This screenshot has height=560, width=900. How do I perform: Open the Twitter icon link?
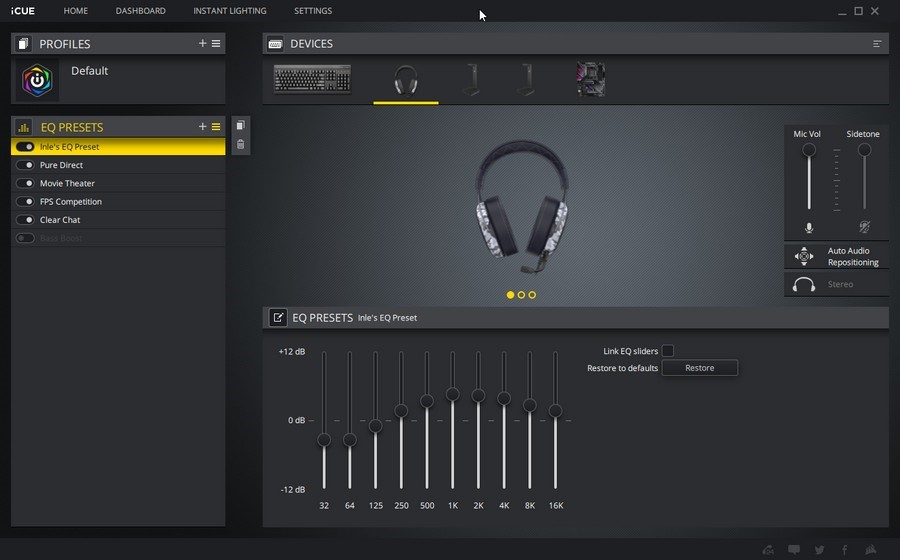pyautogui.click(x=819, y=550)
